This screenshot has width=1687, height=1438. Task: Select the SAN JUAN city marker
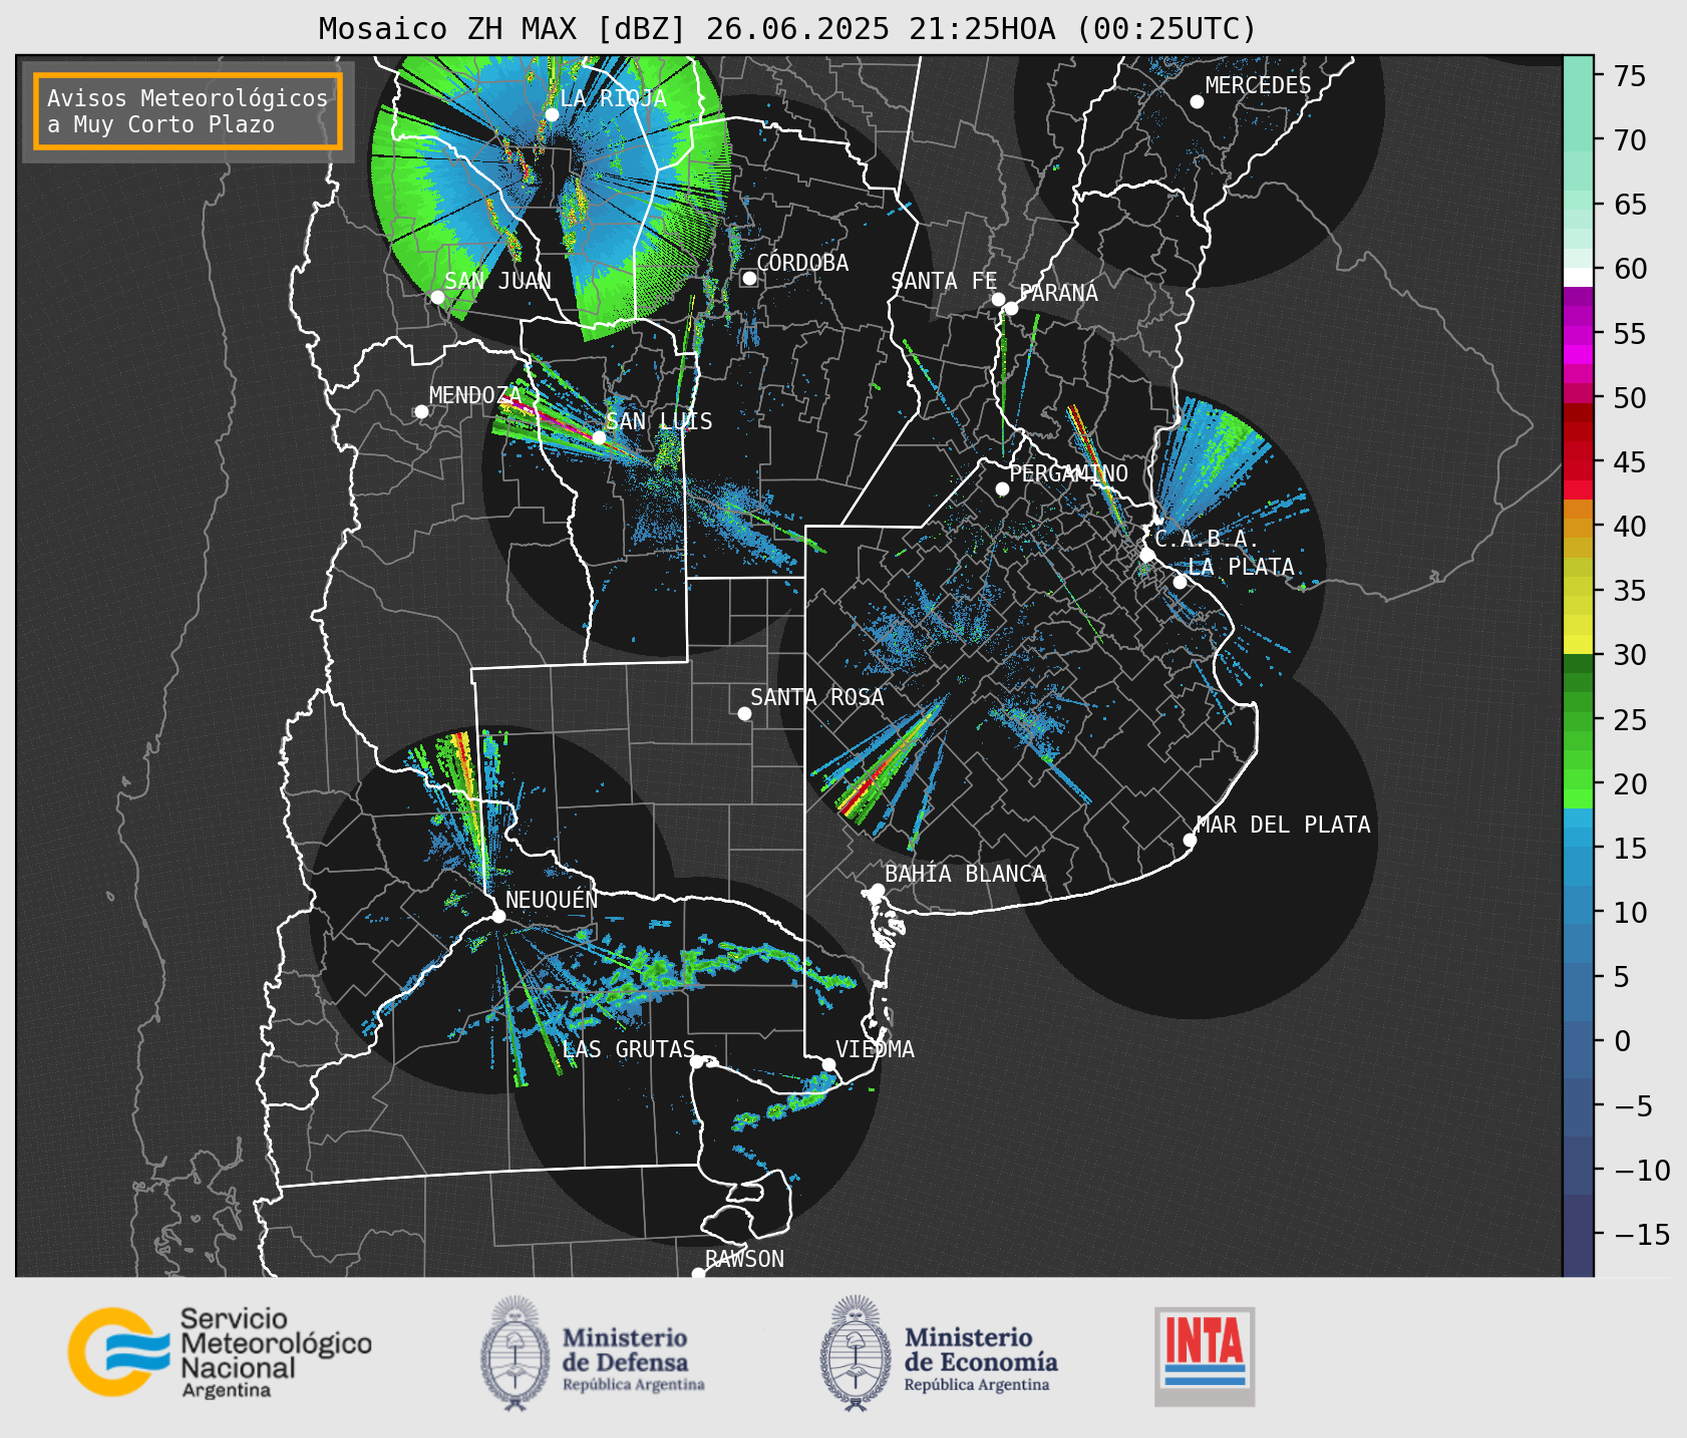tap(437, 297)
